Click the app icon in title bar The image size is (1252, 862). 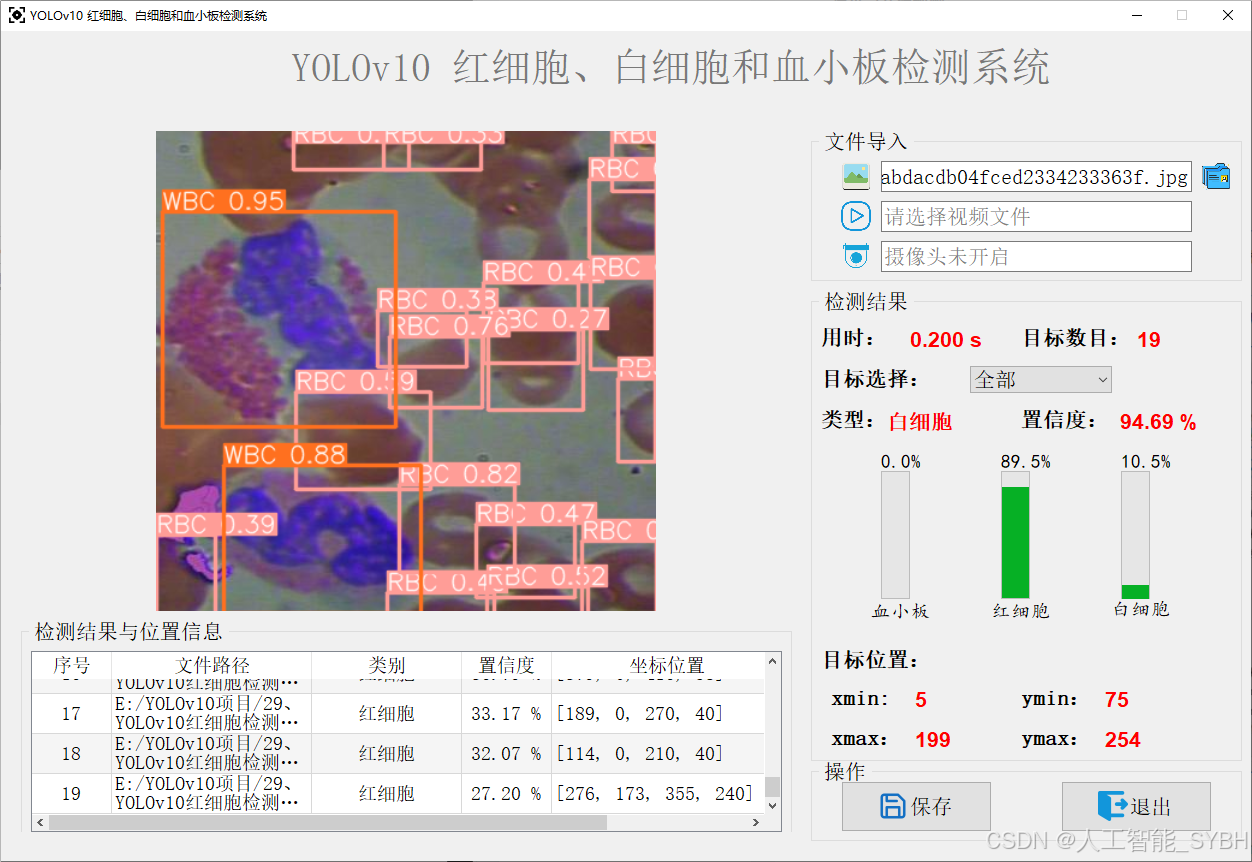16,15
